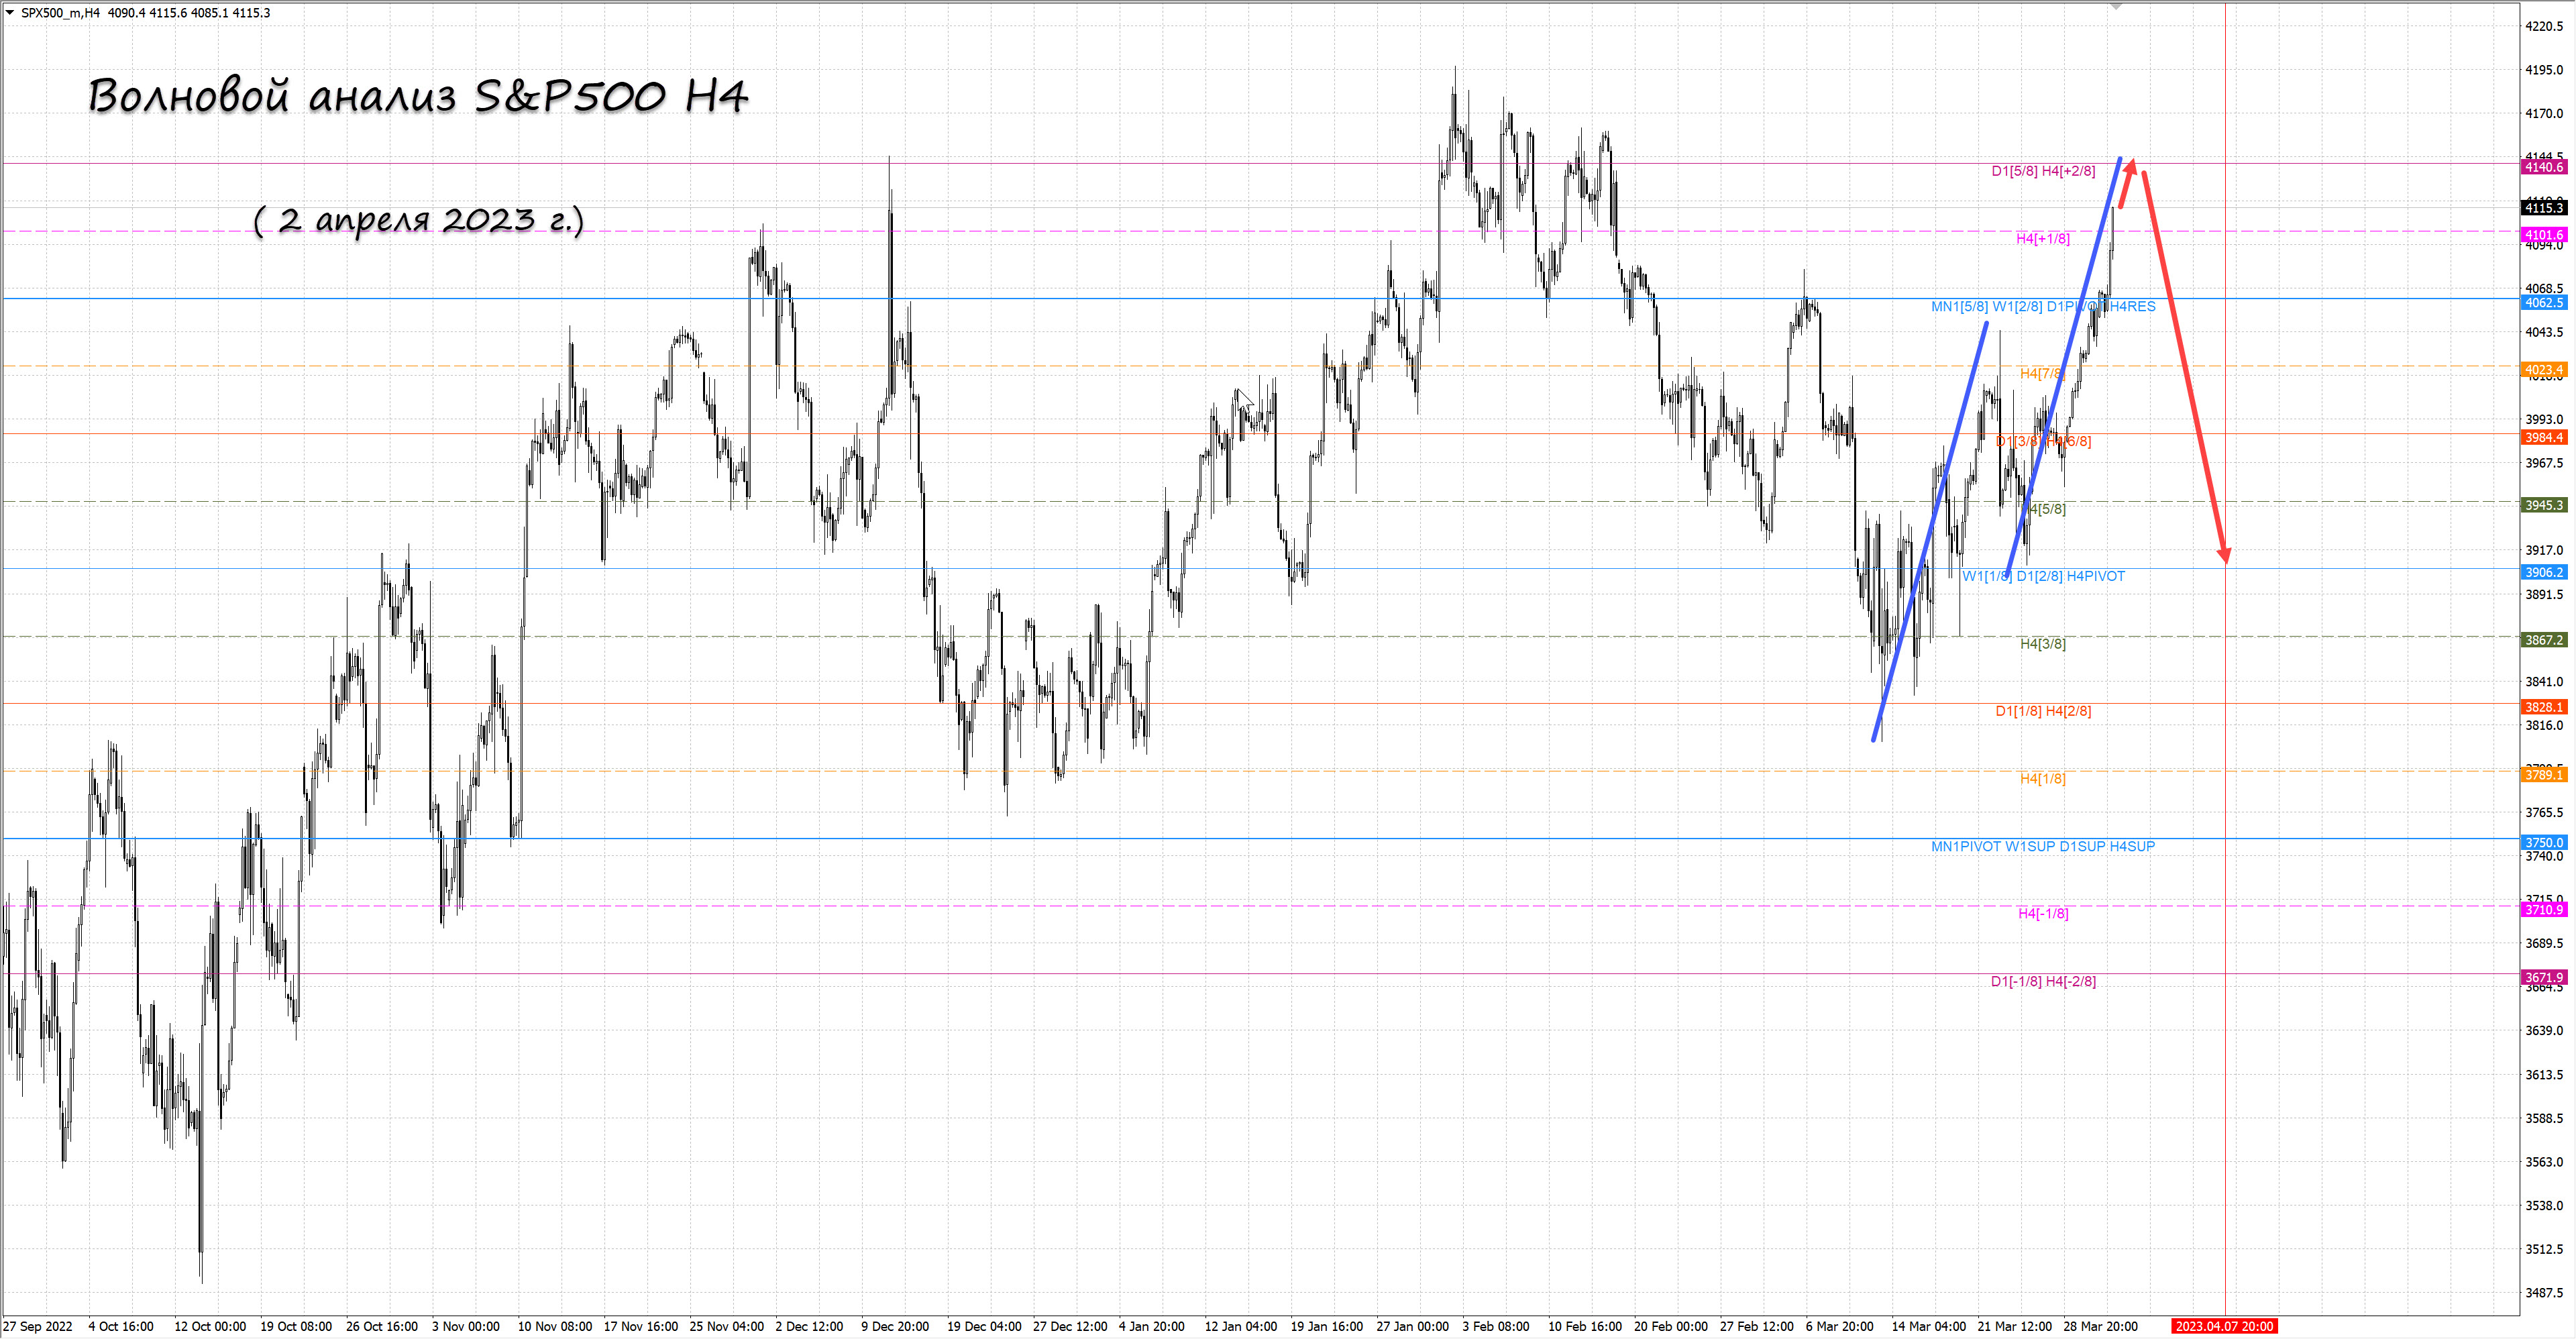Select the orange 4023.4 price tag

pyautogui.click(x=2543, y=370)
